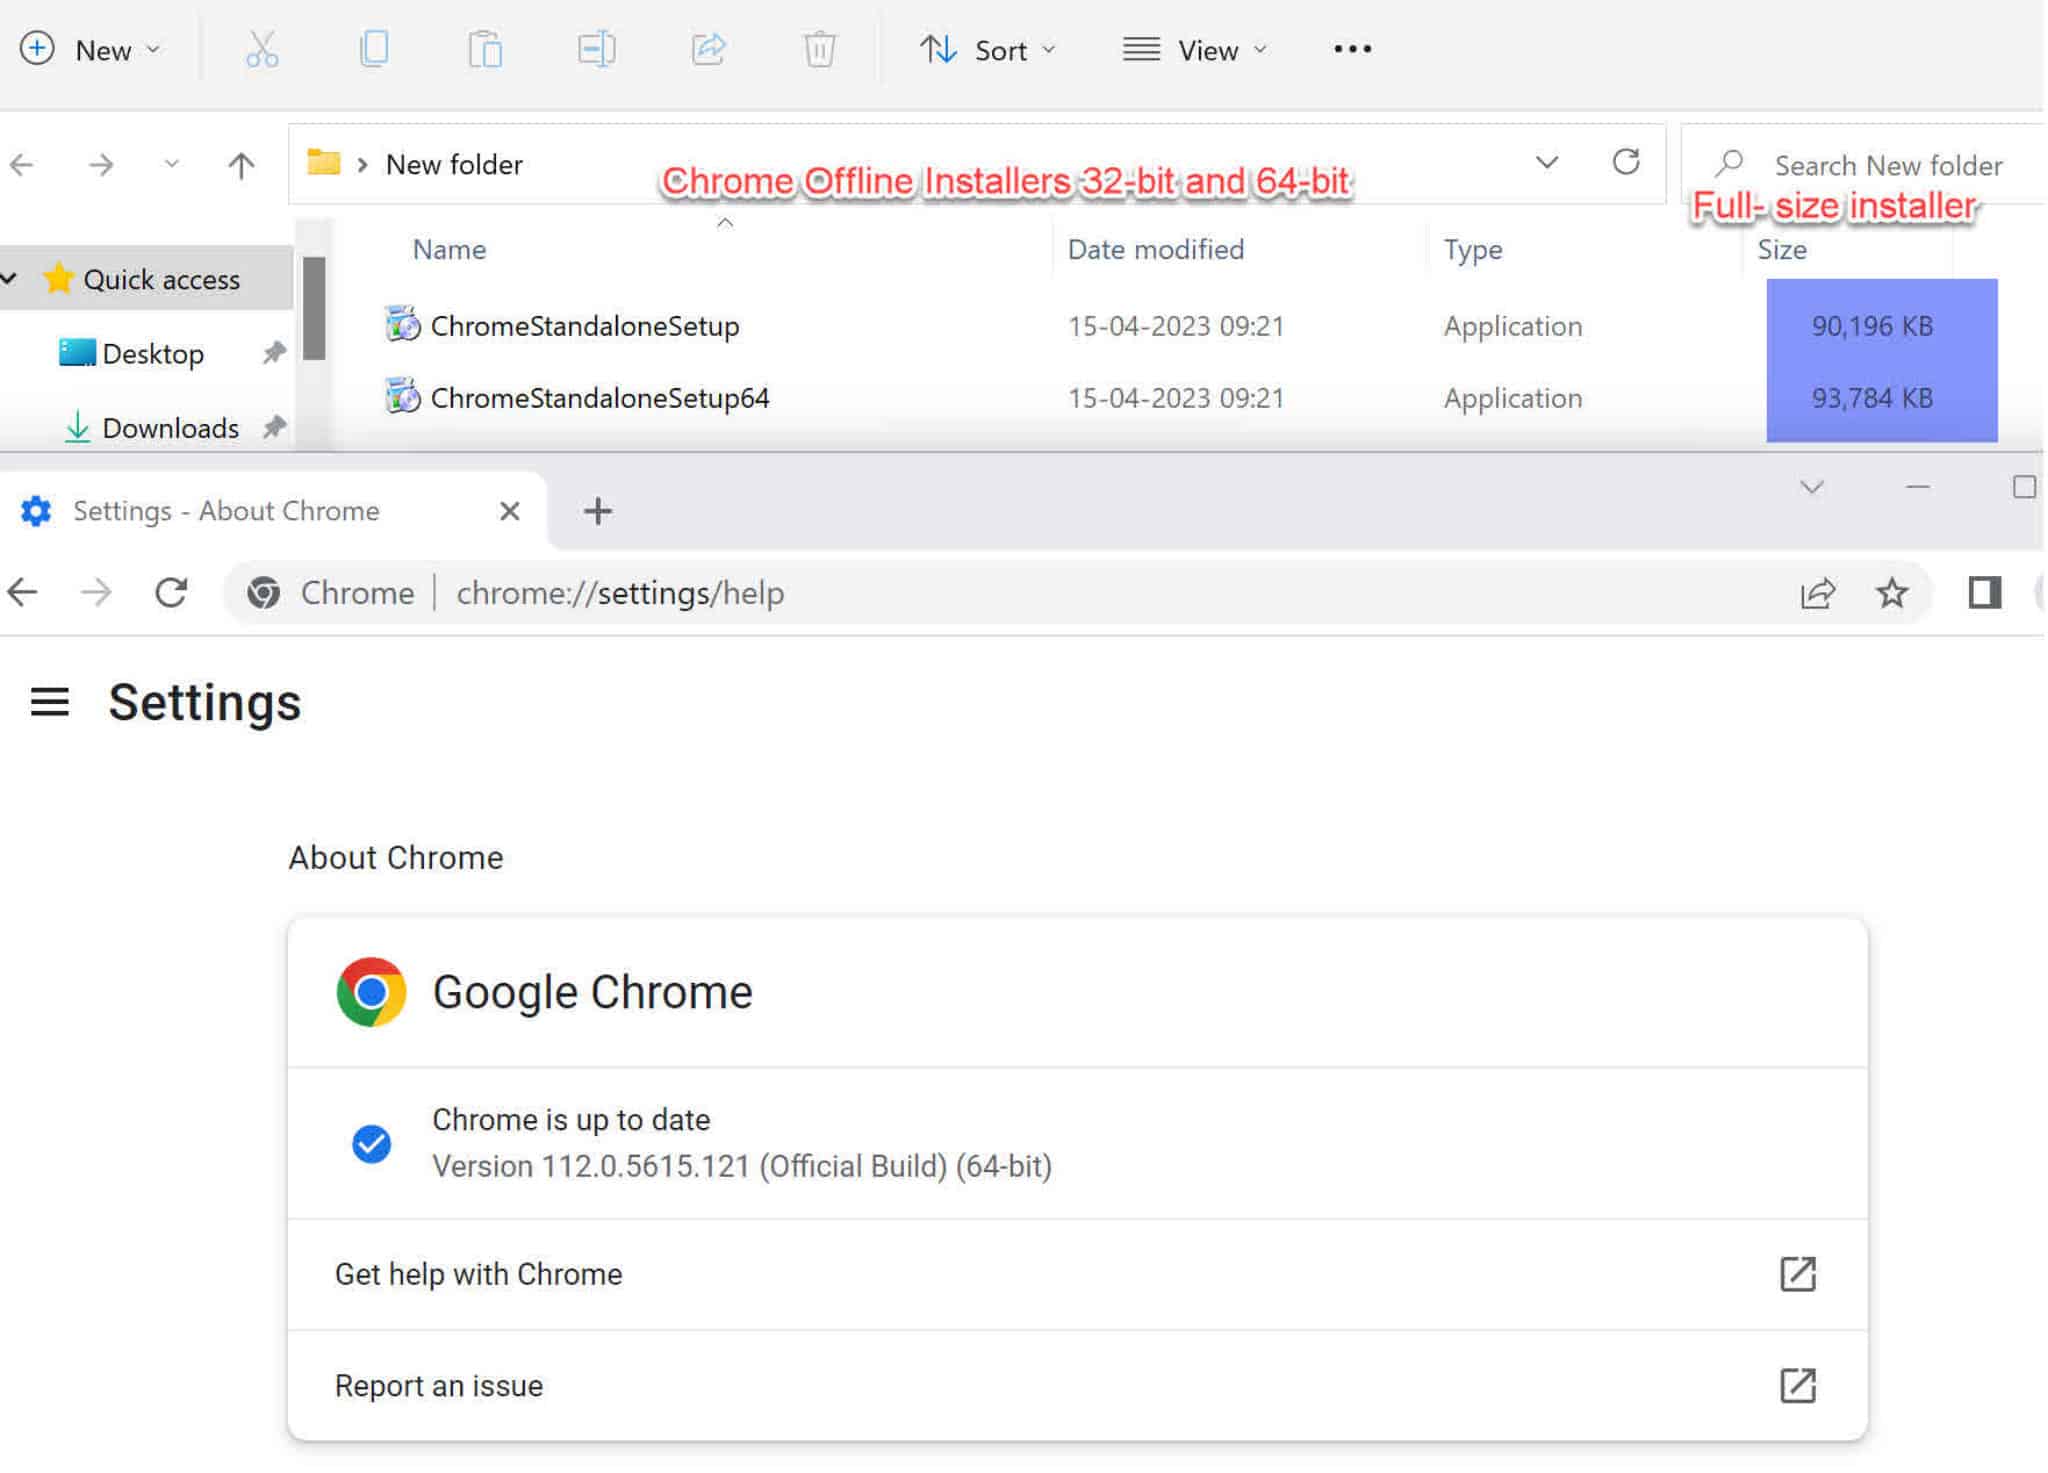The image size is (2048, 1473).
Task: Share this page from Chrome's address bar
Action: 1817,593
